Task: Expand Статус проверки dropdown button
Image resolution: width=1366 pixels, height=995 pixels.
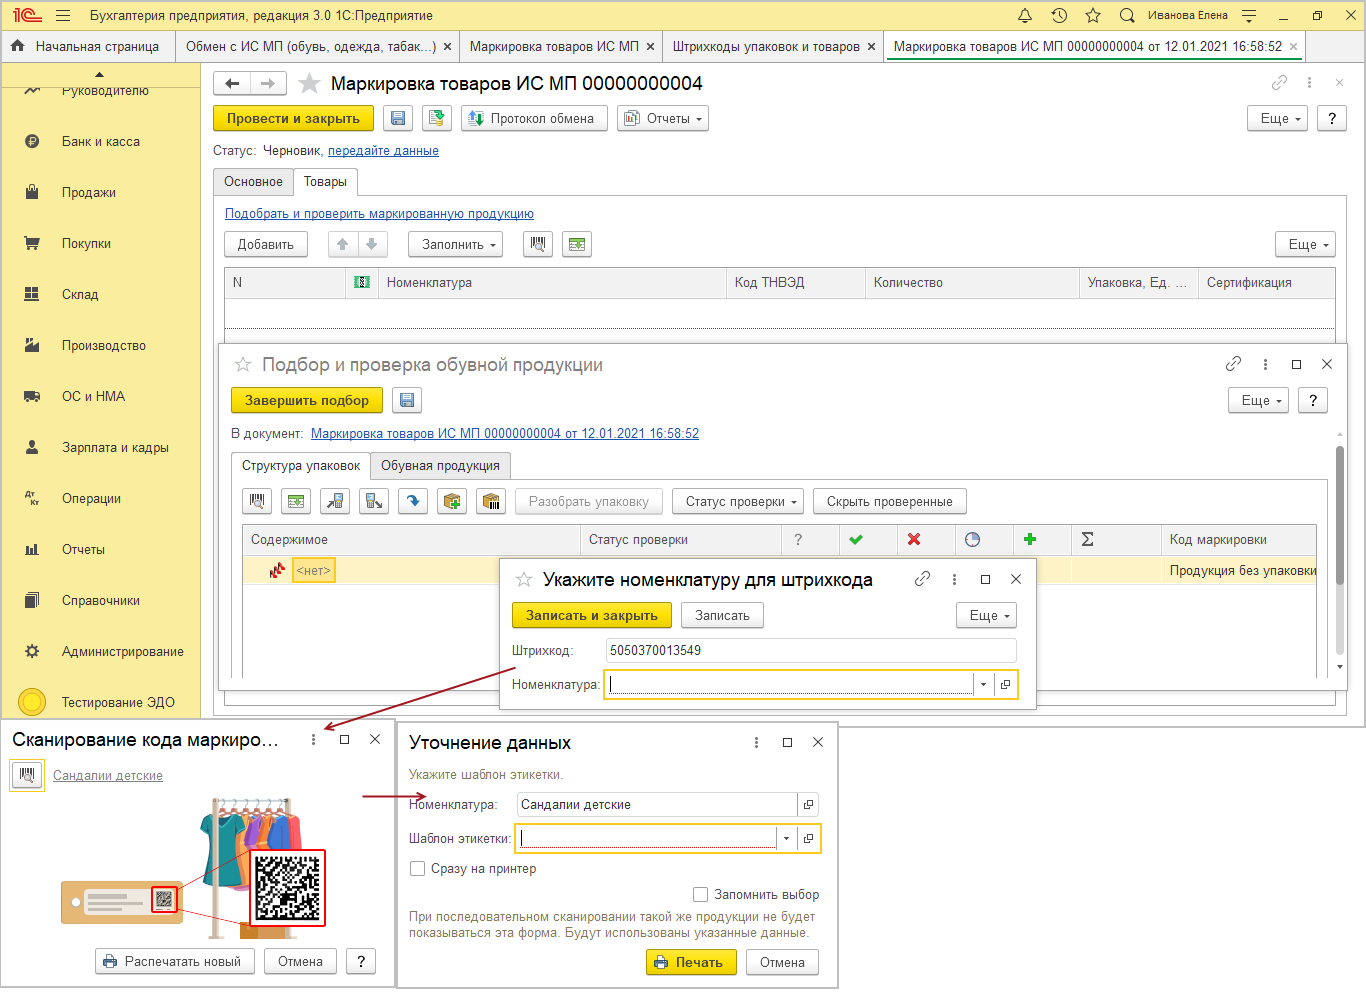Action: pos(738,501)
